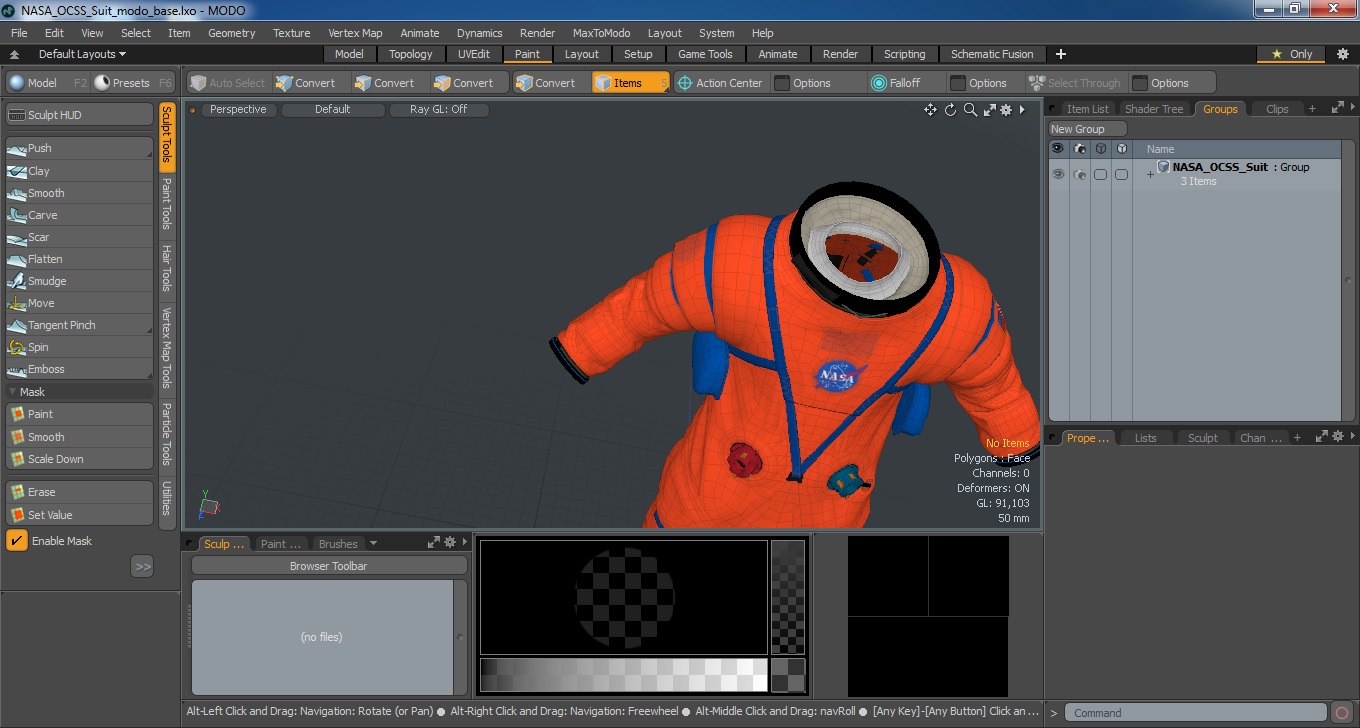Switch to the Shader Tree tab
The height and width of the screenshot is (728, 1360).
click(x=1153, y=109)
